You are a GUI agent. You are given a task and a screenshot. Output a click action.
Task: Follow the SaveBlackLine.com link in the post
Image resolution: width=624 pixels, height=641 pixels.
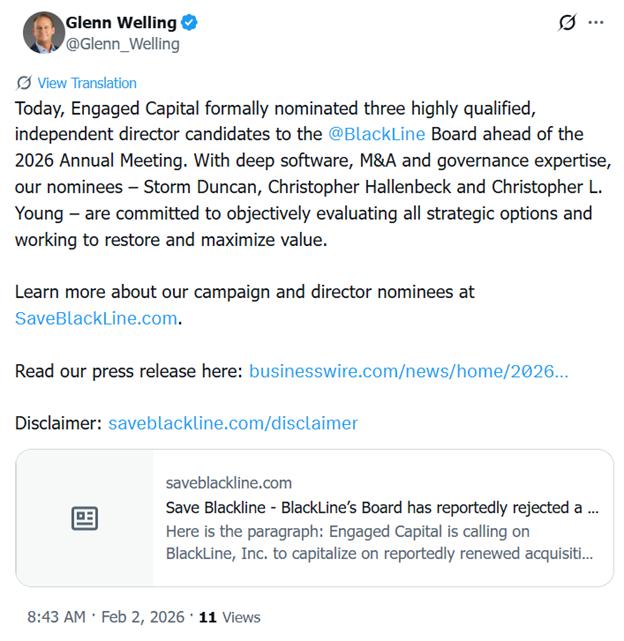[96, 318]
